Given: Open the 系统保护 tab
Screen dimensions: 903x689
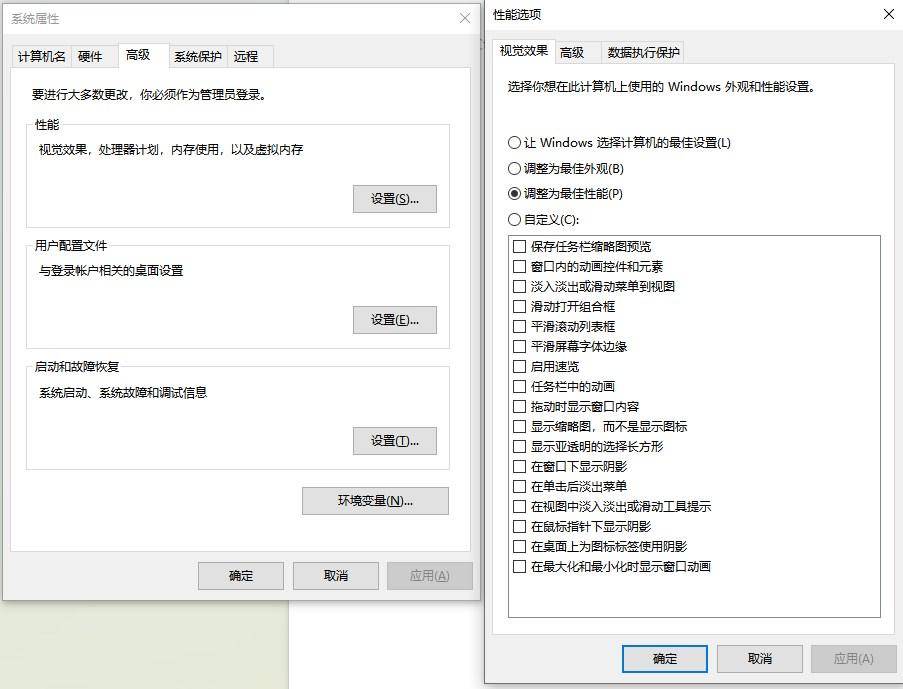Looking at the screenshot, I should click(198, 56).
